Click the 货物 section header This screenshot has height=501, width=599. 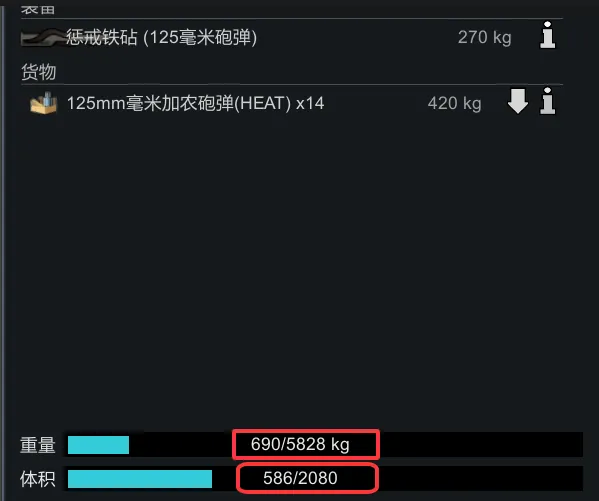coord(39,72)
